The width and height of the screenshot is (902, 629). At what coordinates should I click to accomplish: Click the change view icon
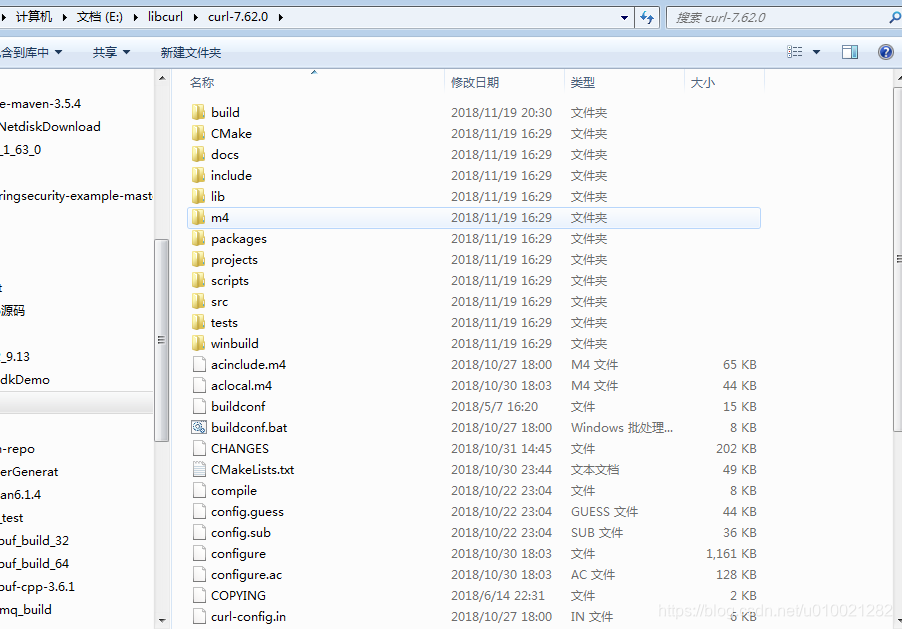(x=795, y=52)
